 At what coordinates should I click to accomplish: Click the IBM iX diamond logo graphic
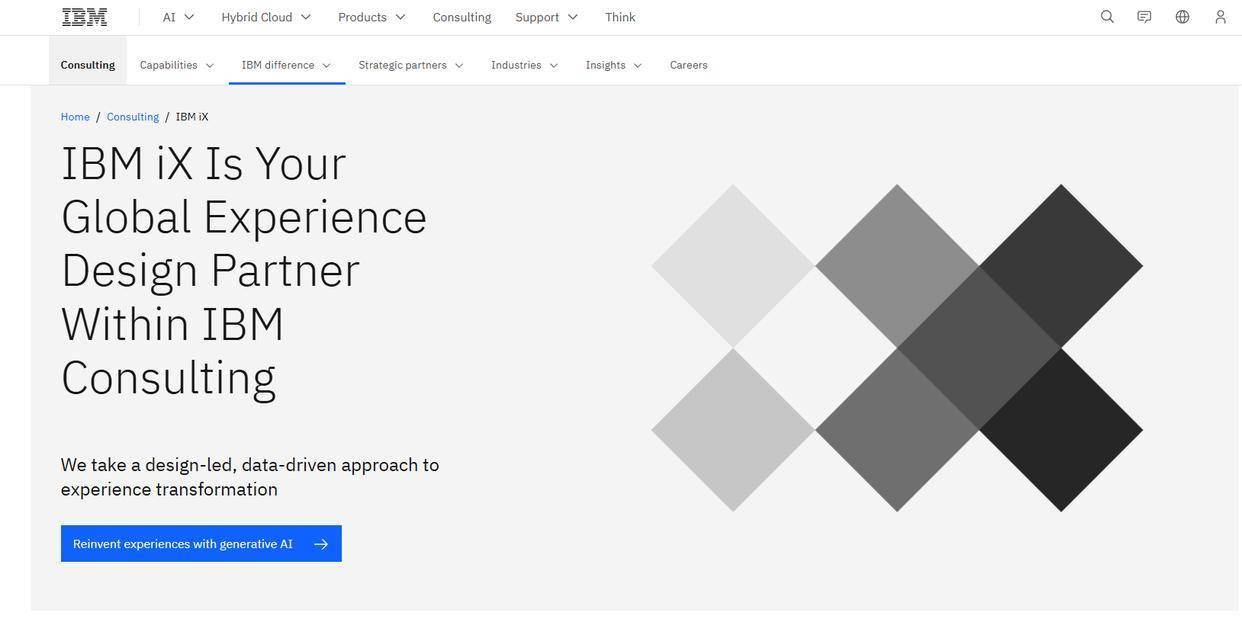click(897, 347)
